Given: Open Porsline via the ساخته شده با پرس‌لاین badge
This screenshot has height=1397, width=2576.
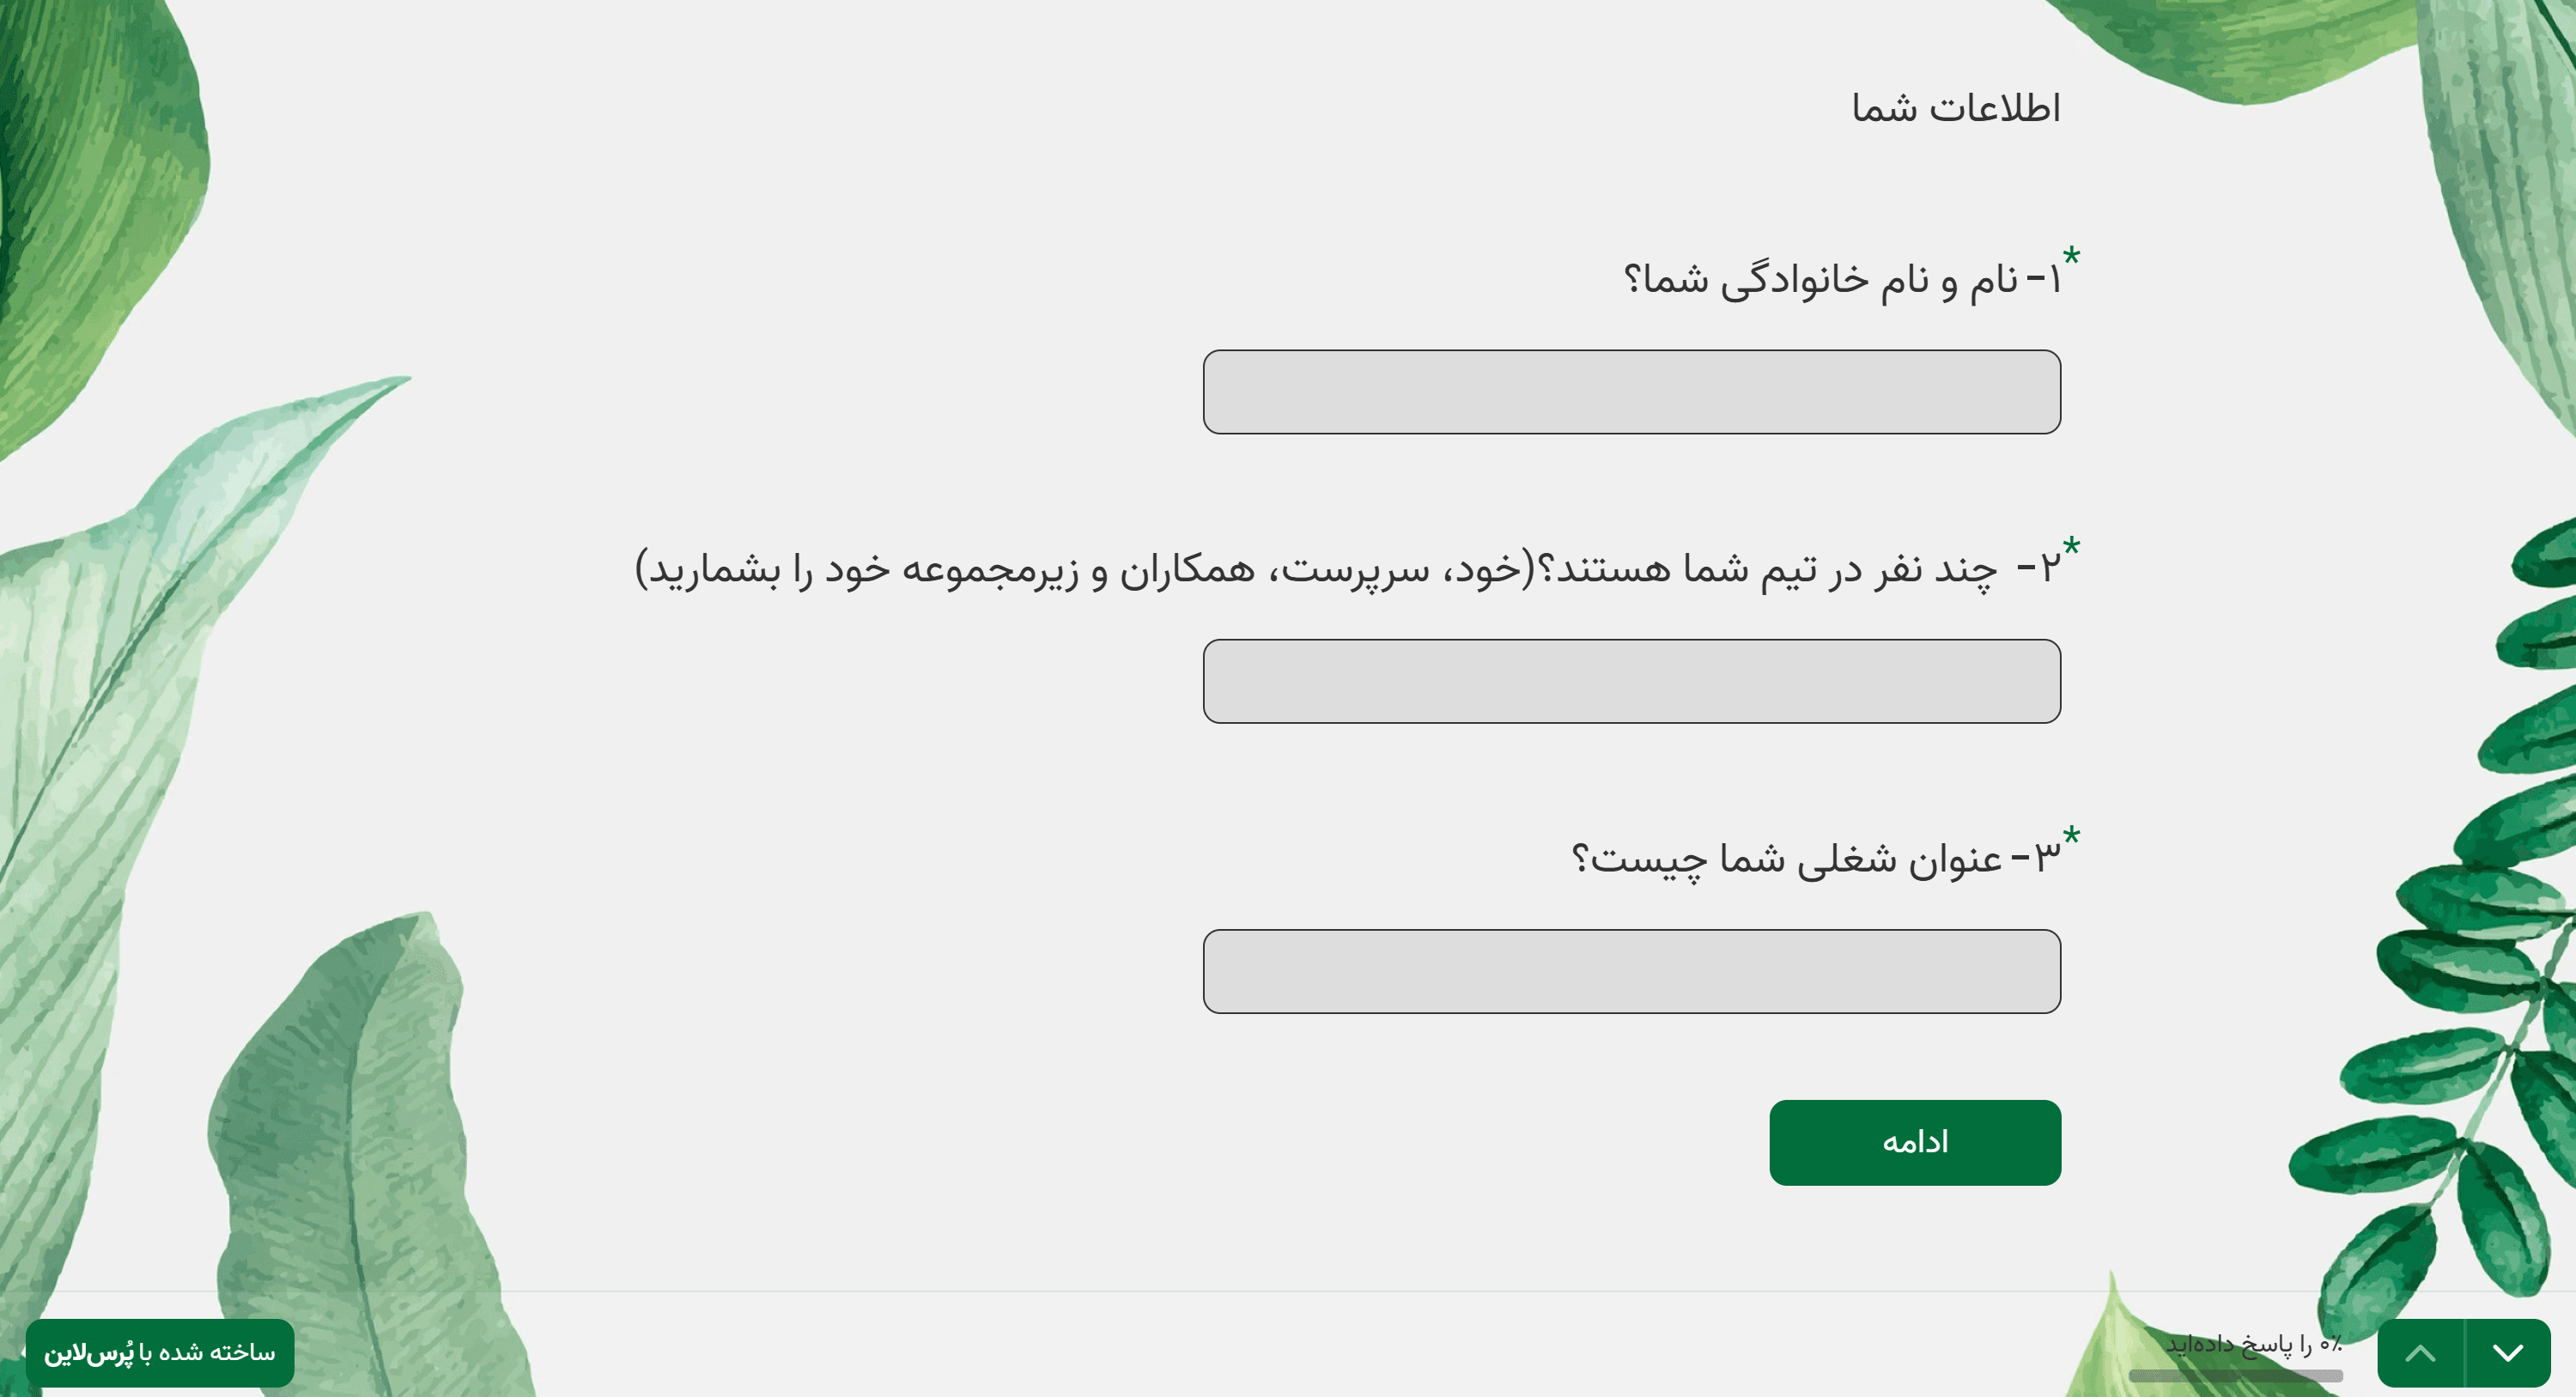Looking at the screenshot, I should (x=160, y=1353).
